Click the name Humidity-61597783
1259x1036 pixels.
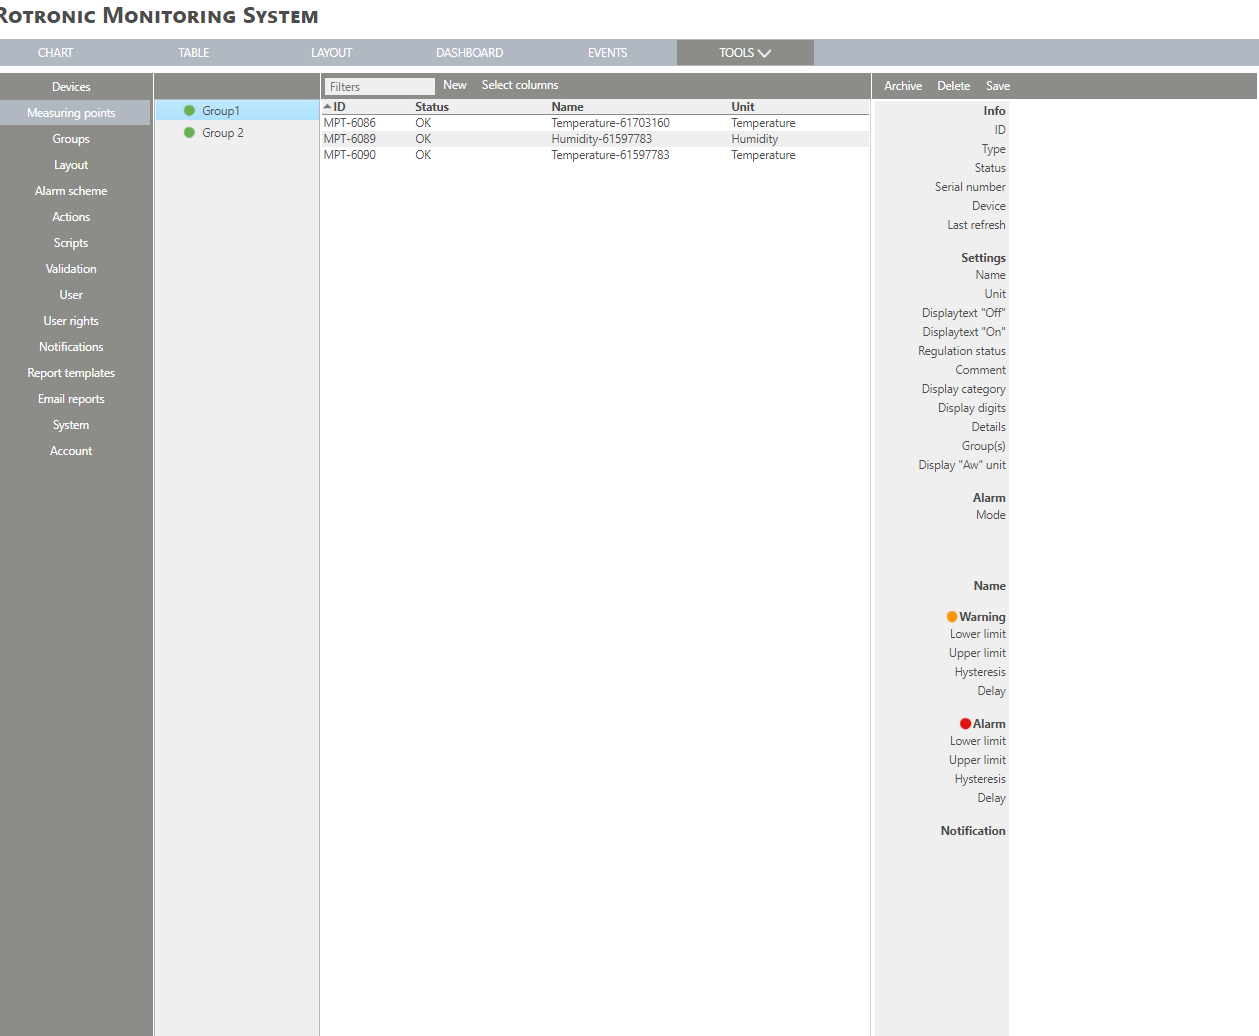(x=601, y=139)
